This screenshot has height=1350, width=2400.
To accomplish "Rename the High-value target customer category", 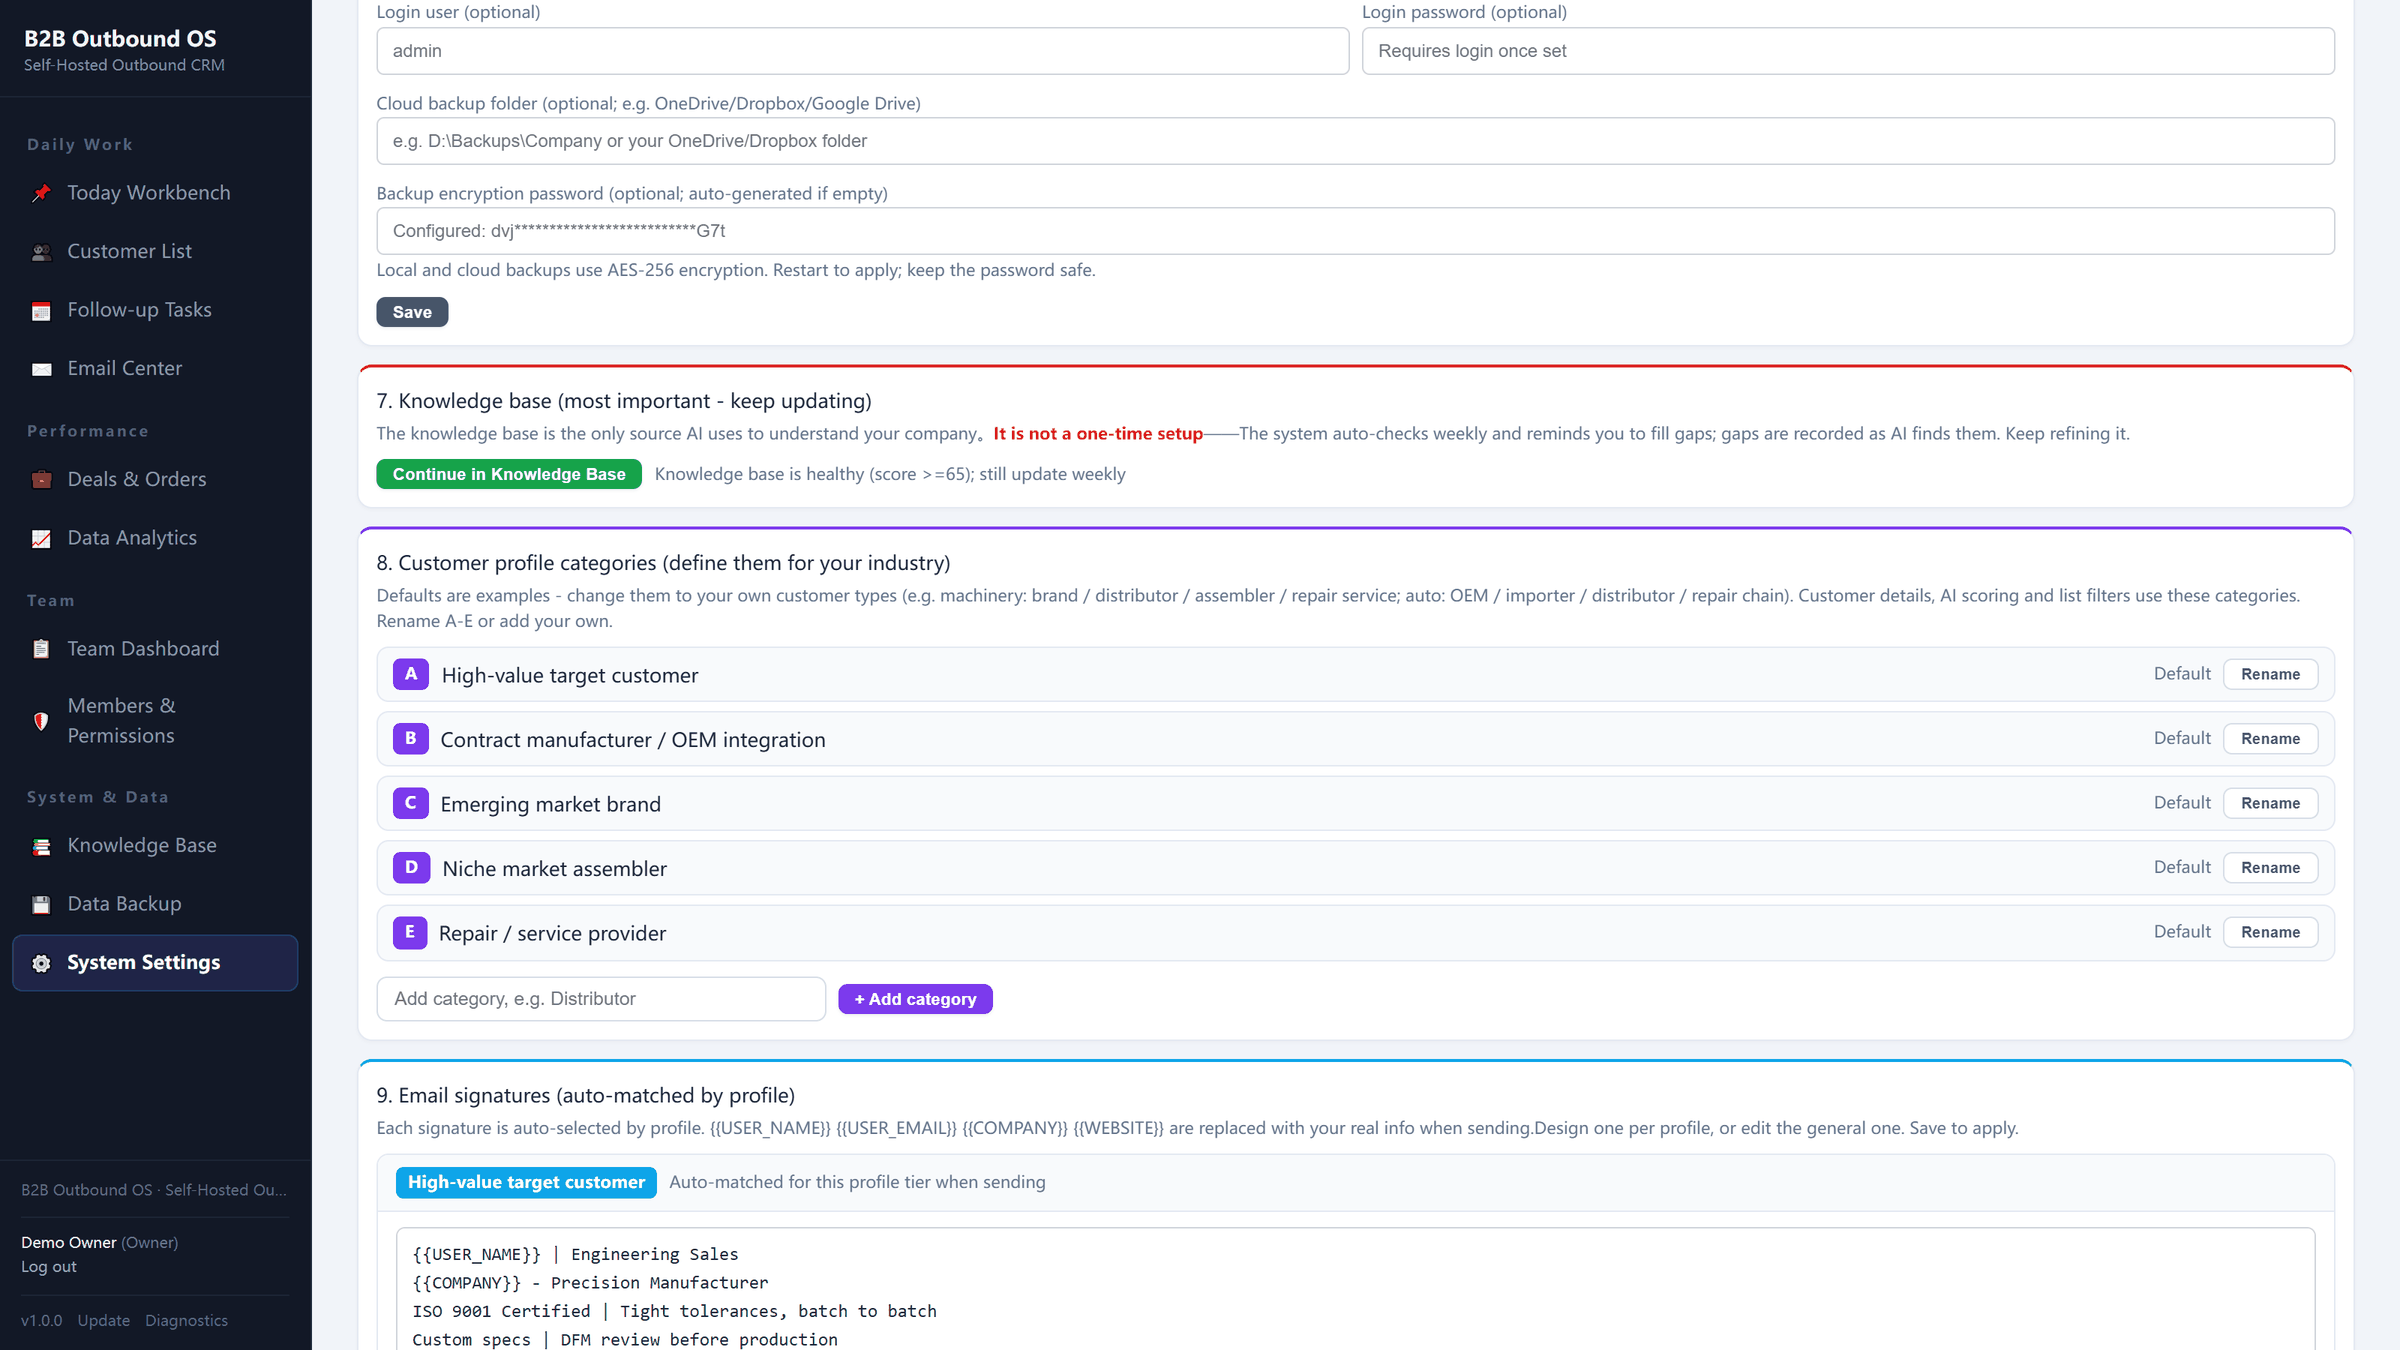I will point(2270,674).
